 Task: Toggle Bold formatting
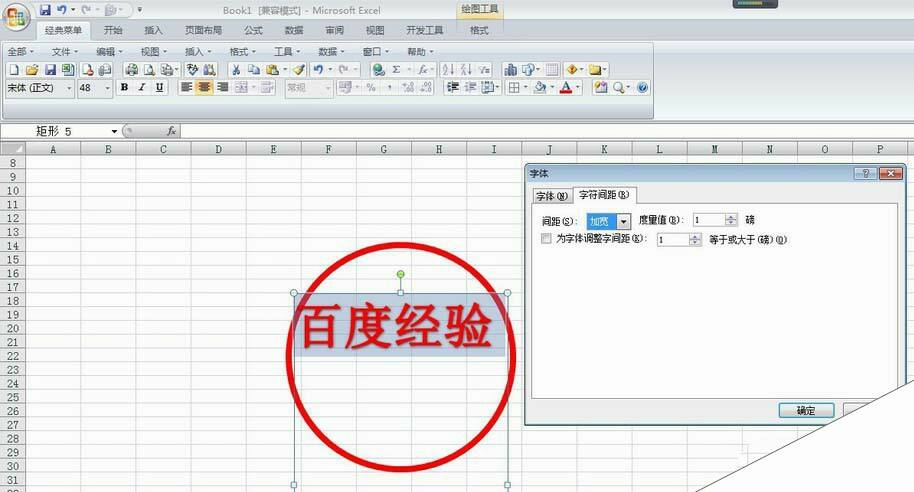(x=124, y=87)
